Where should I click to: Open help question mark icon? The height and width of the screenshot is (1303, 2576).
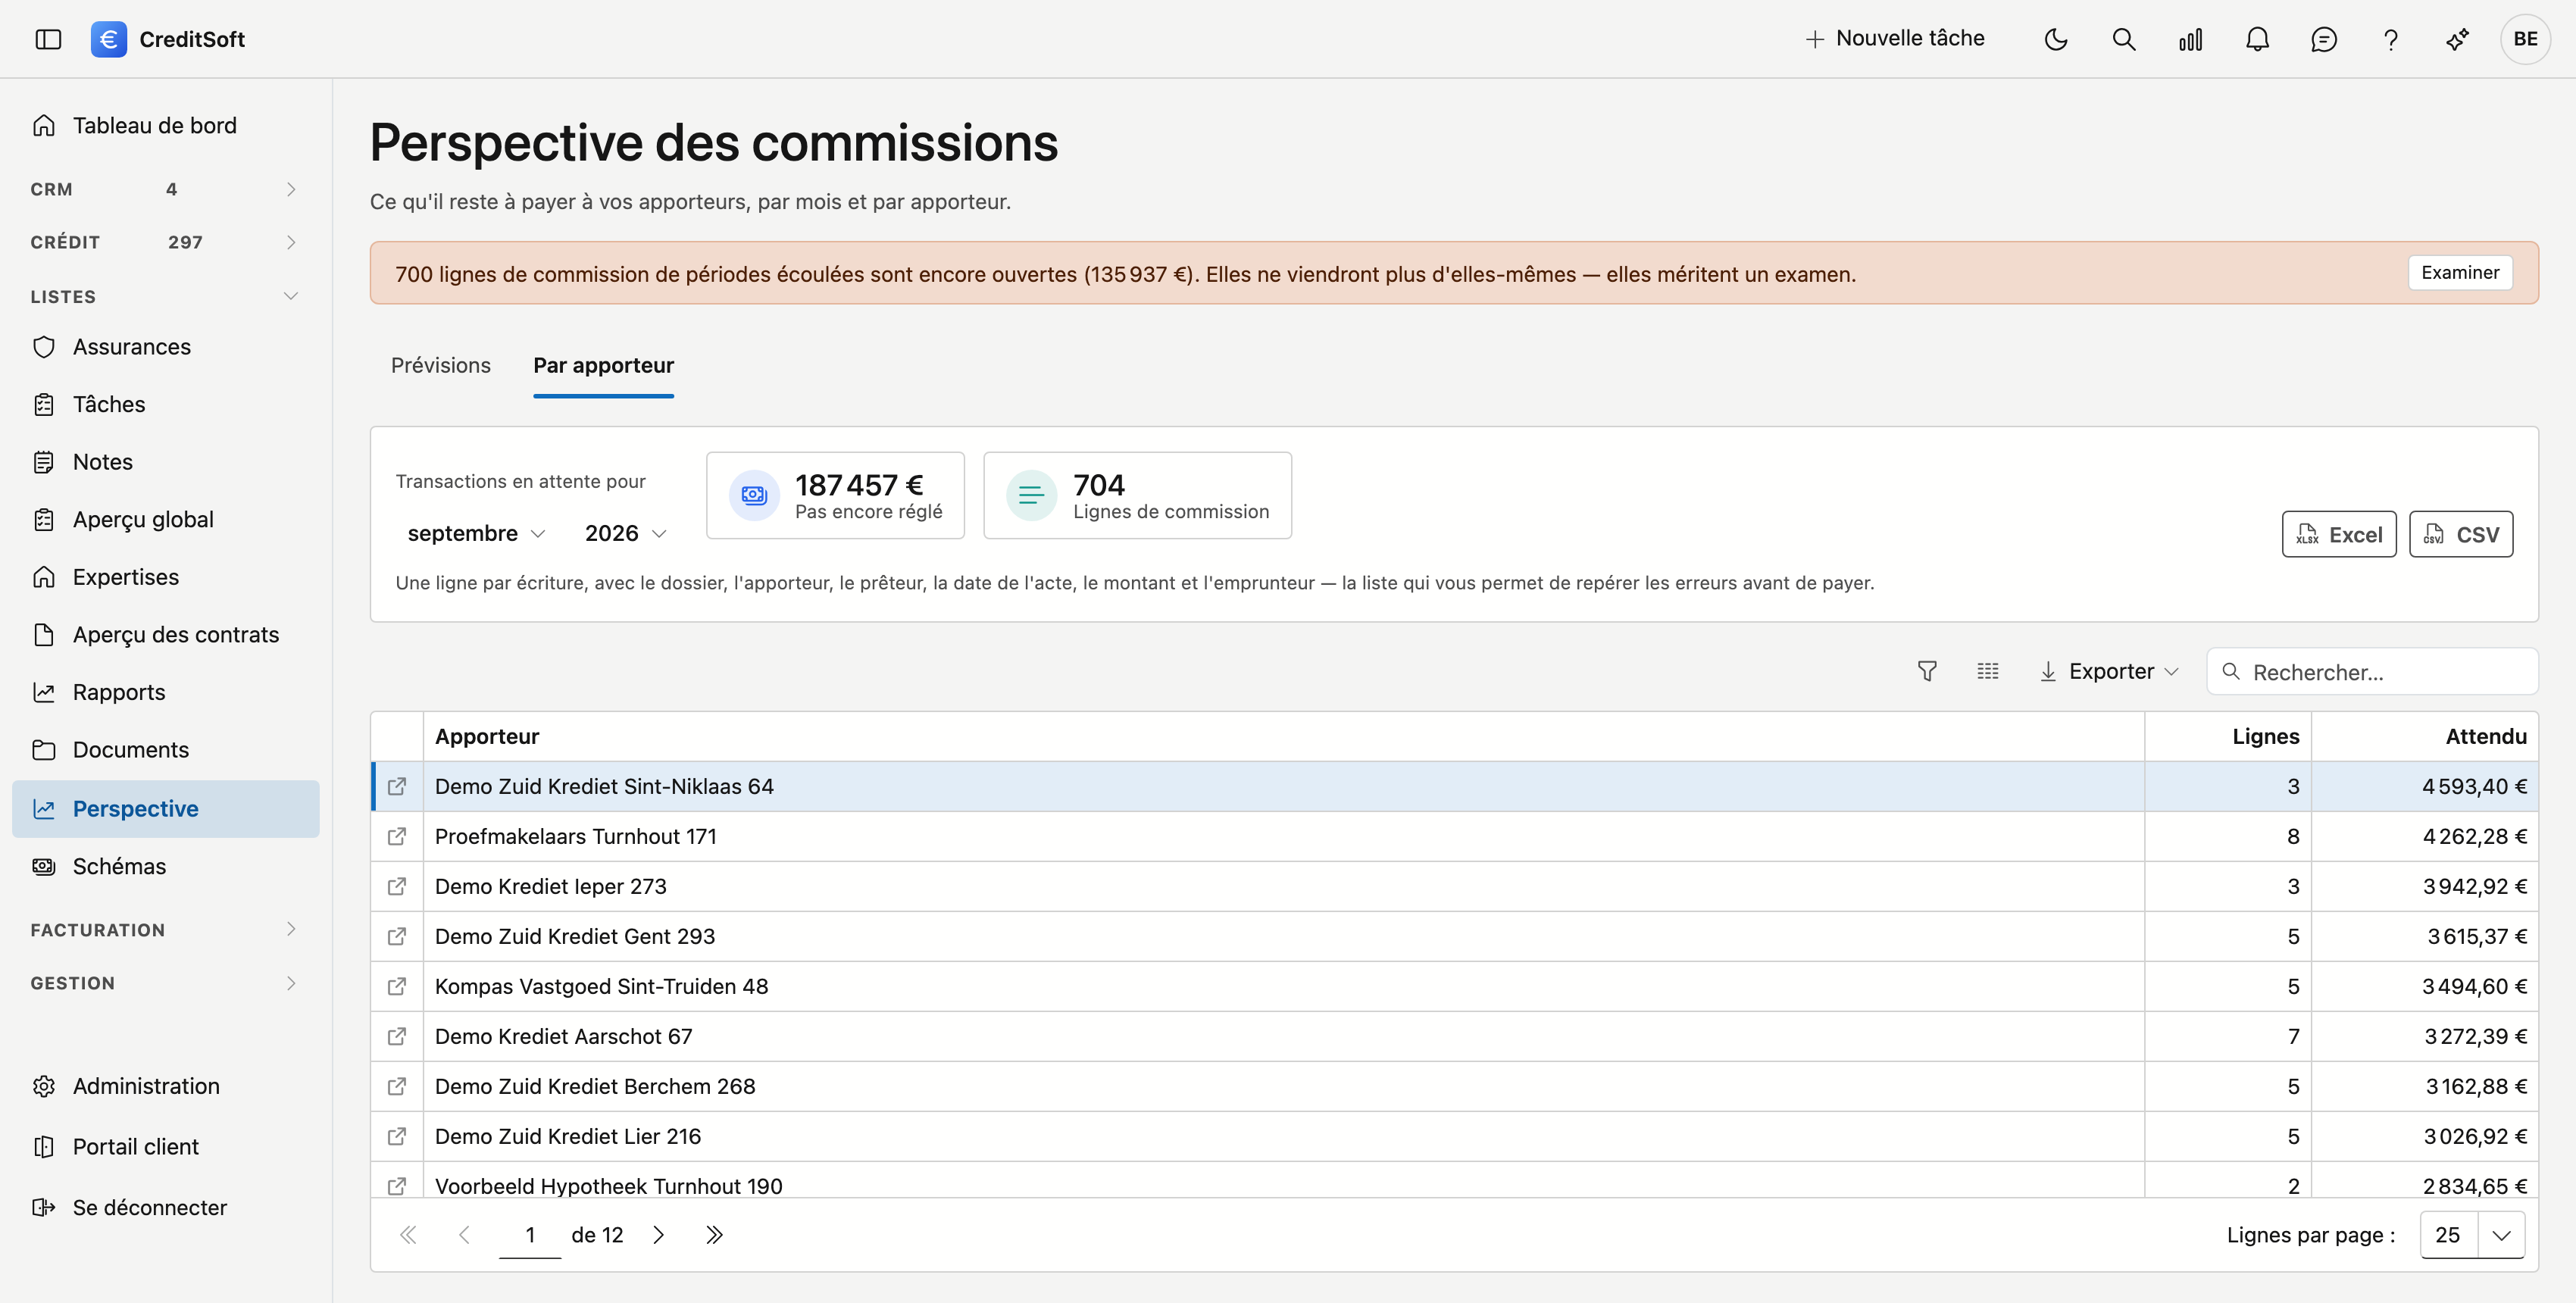point(2390,39)
